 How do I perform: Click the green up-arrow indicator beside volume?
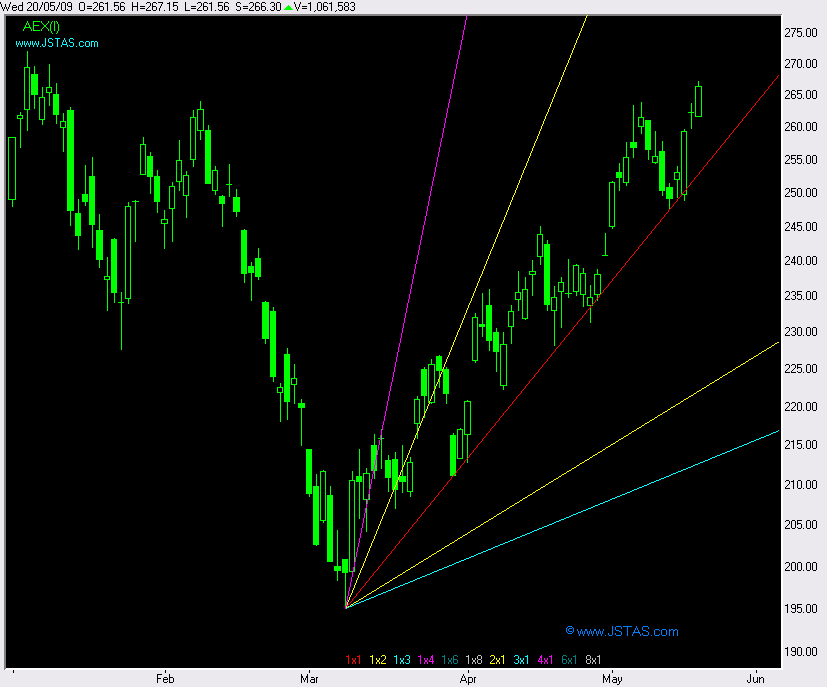click(x=289, y=7)
